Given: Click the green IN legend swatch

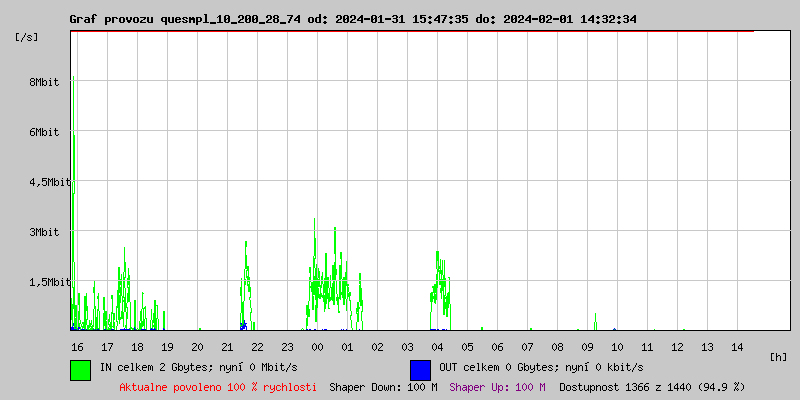Looking at the screenshot, I should [80, 369].
